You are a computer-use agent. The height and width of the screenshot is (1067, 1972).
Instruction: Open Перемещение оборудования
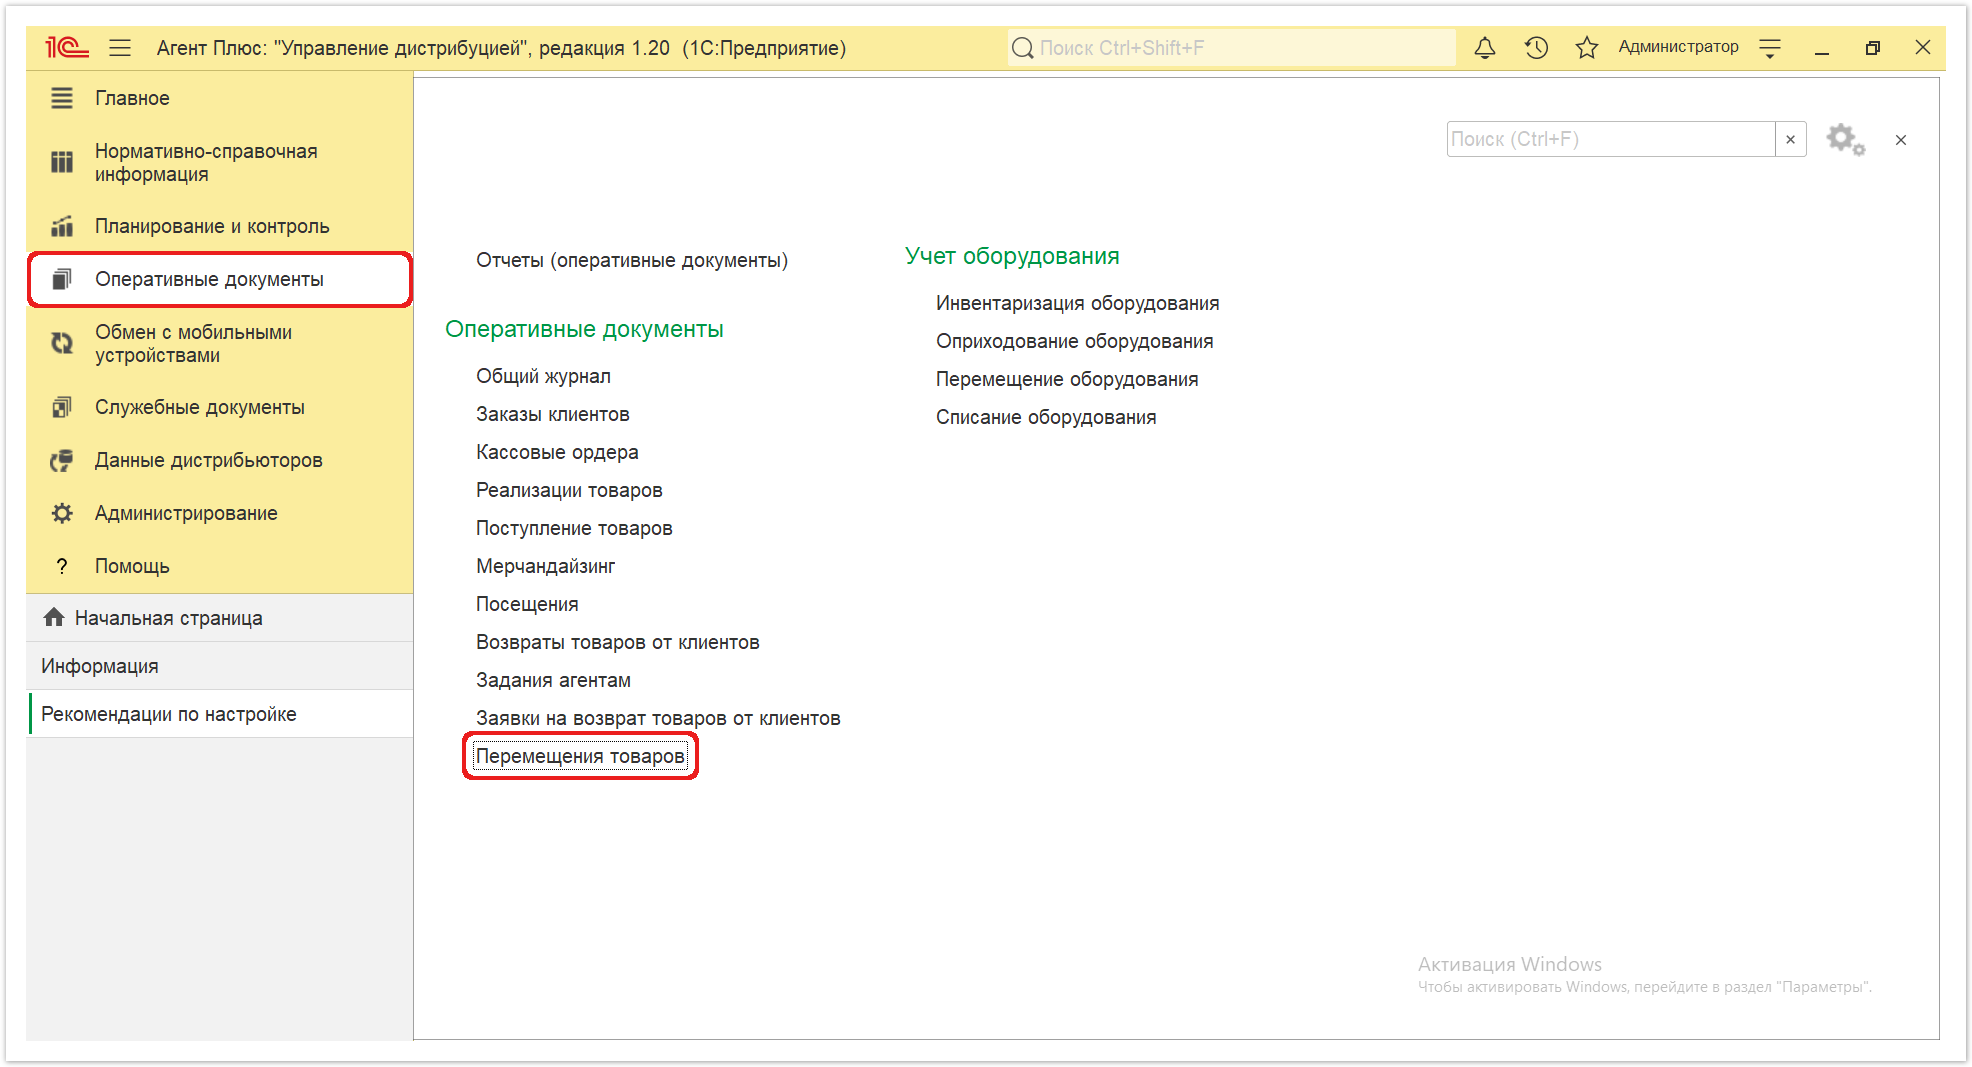pos(1067,379)
